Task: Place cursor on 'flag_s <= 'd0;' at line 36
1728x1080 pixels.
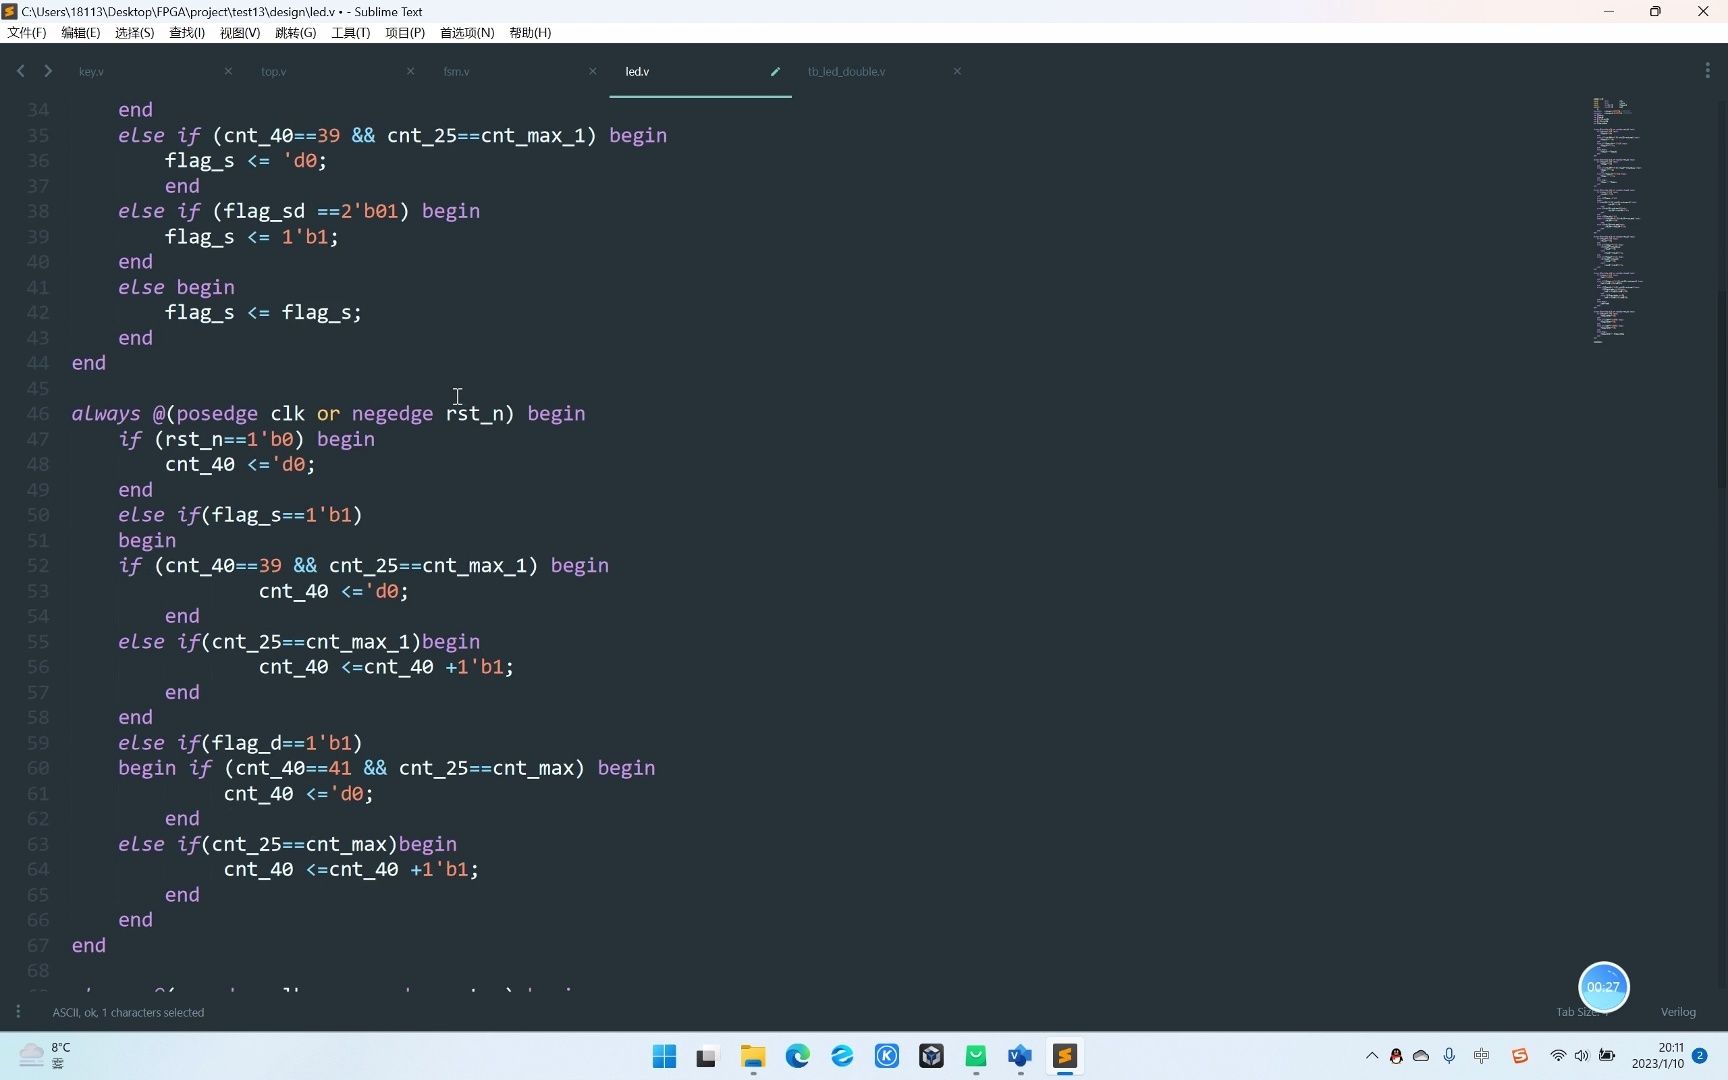Action: (x=246, y=161)
